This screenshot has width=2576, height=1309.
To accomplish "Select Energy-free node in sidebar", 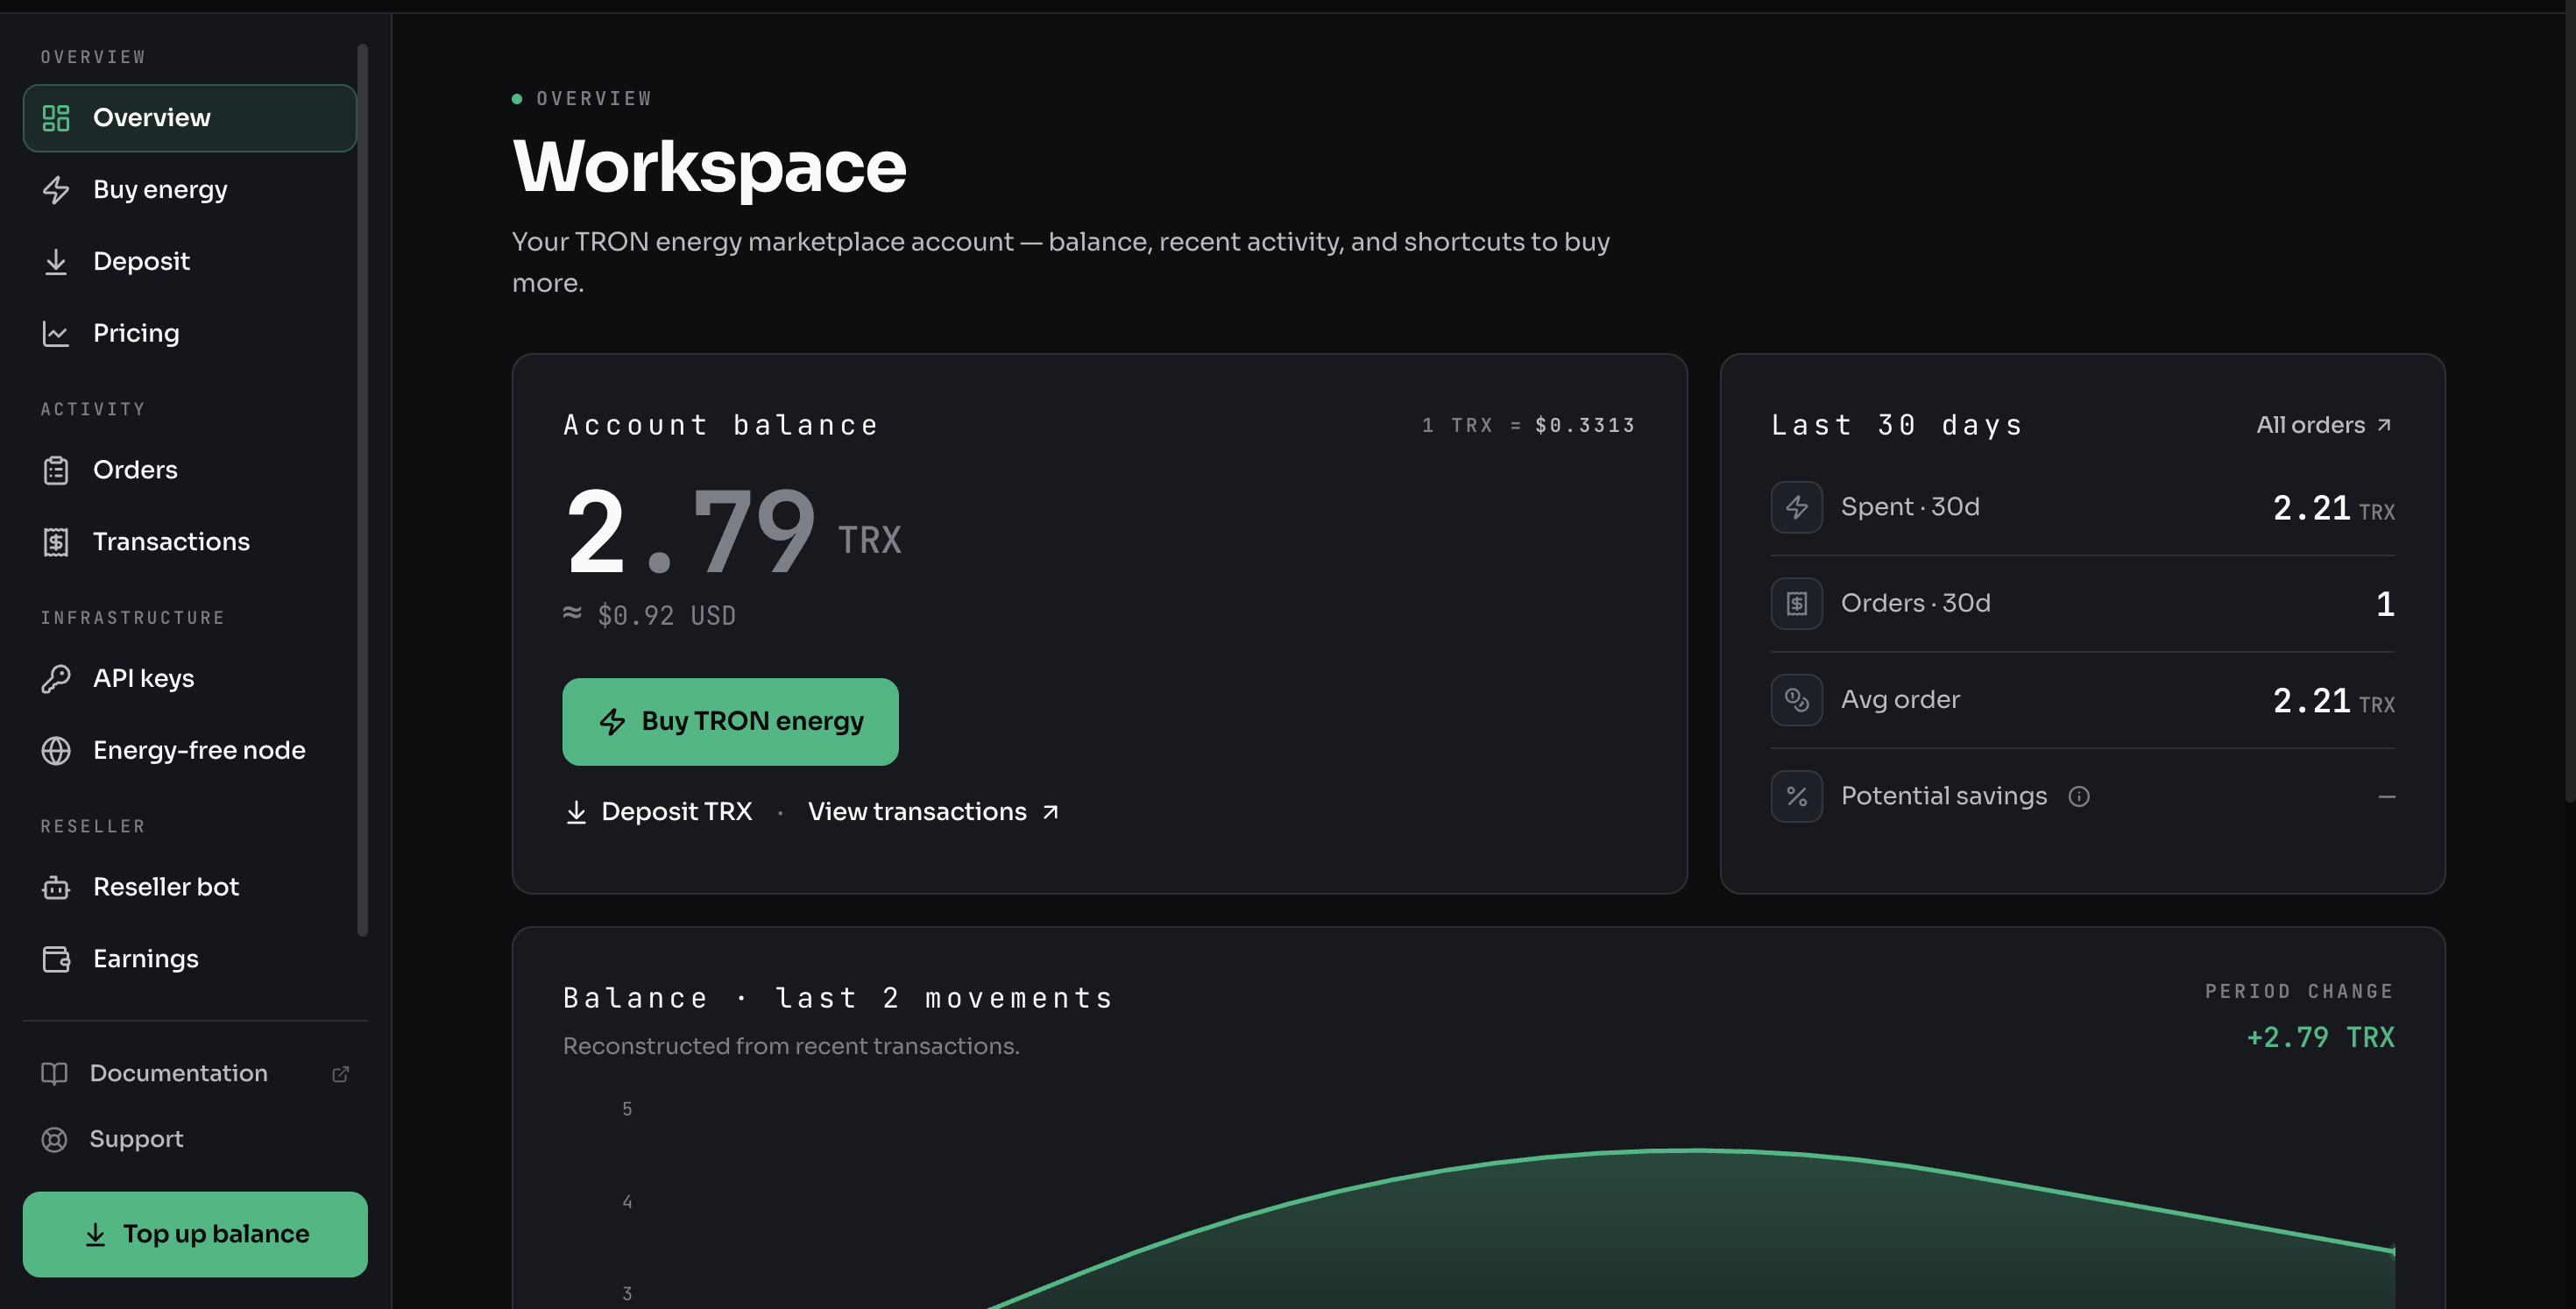I will click(x=190, y=751).
